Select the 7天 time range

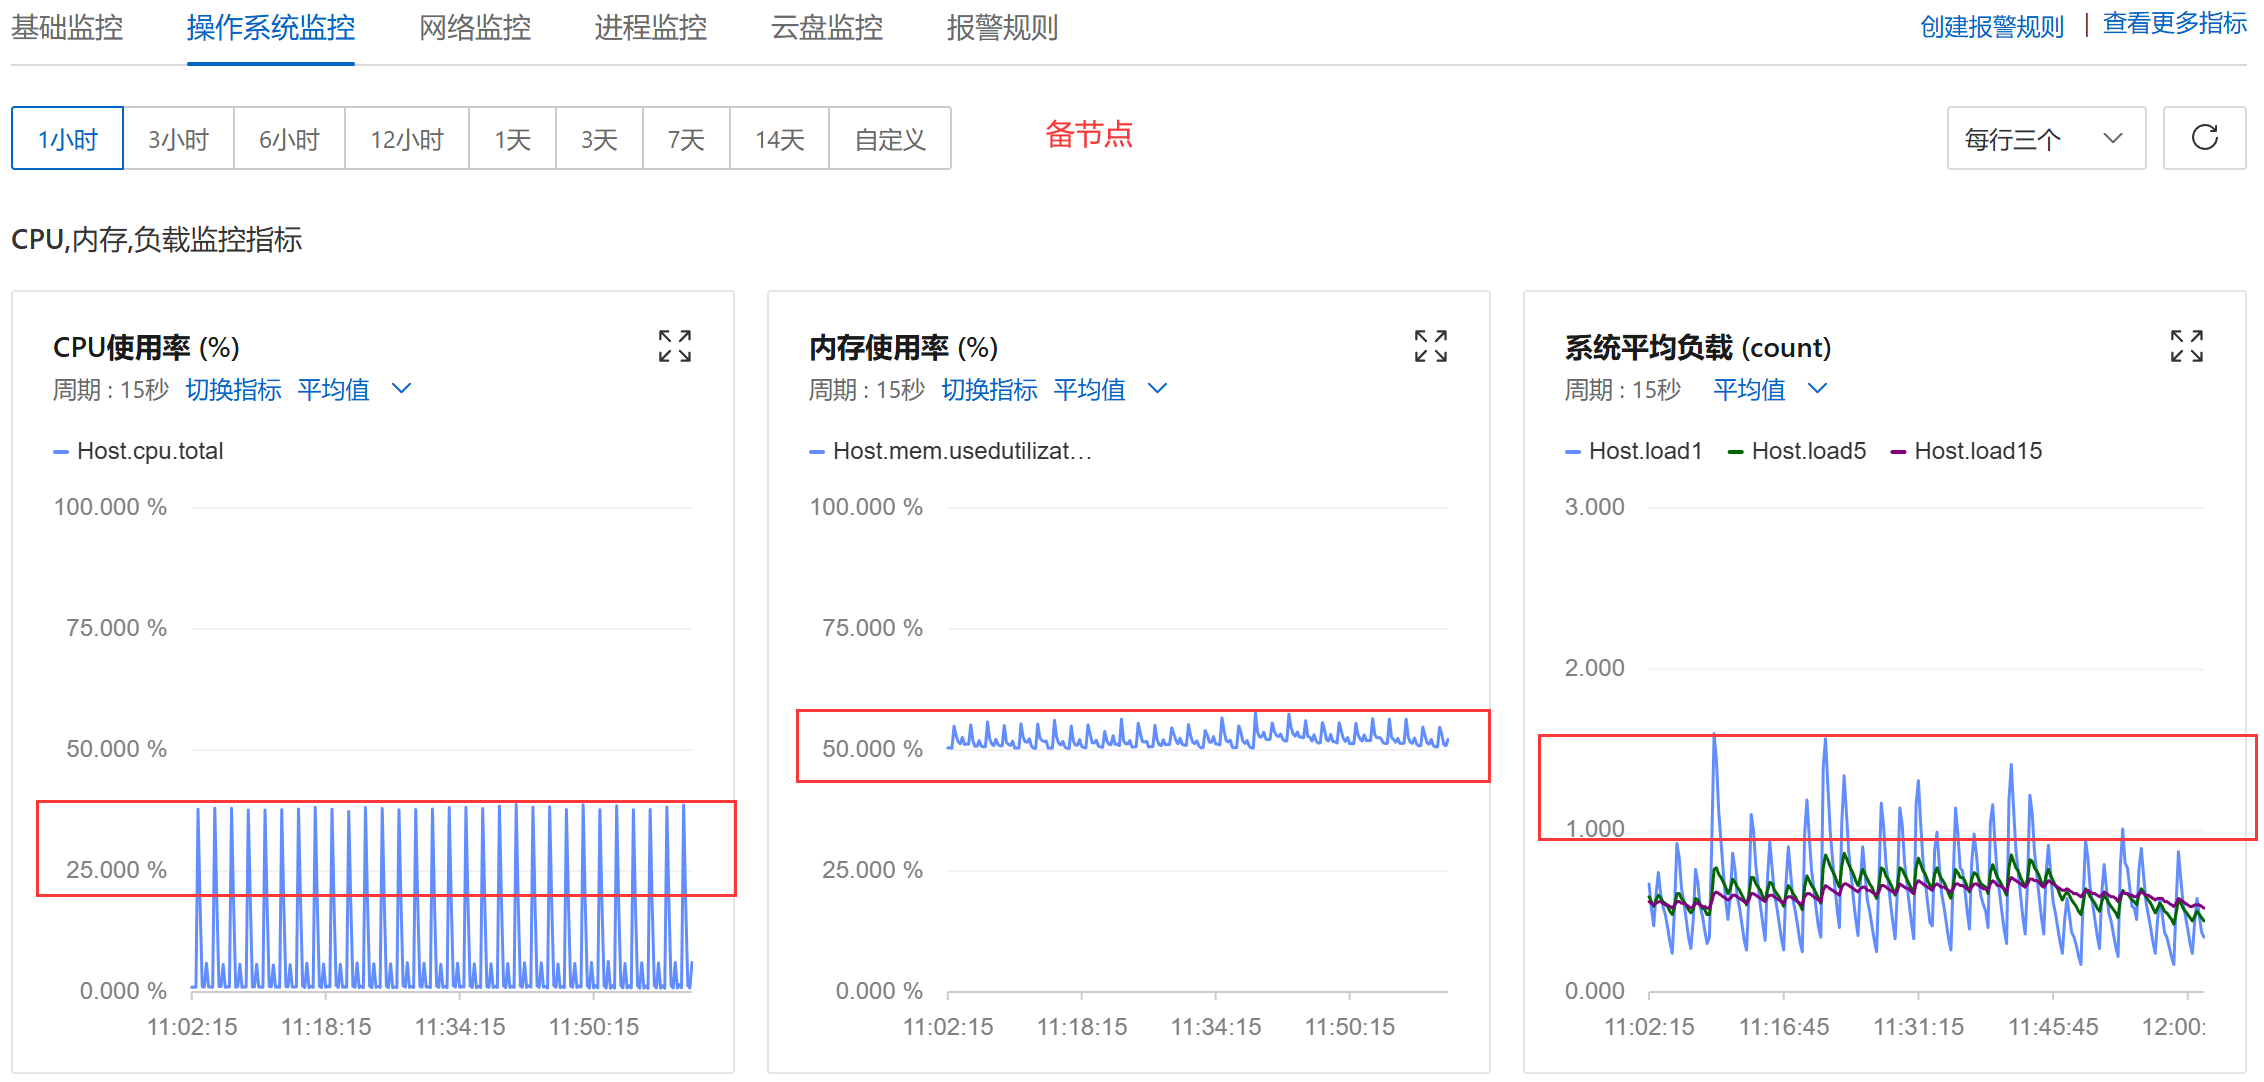click(x=687, y=138)
